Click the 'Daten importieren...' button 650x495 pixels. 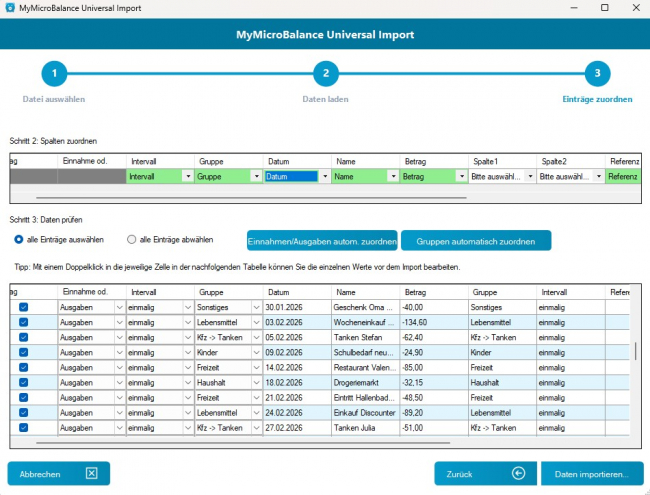[x=591, y=473]
